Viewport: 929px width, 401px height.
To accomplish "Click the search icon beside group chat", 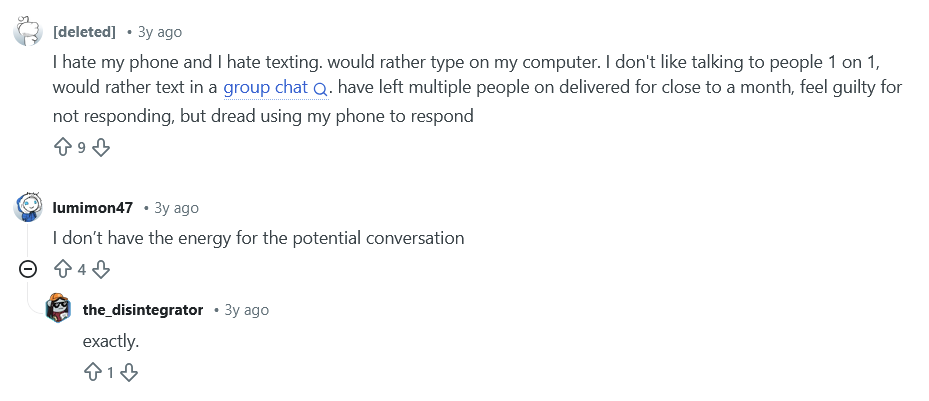I will [x=320, y=89].
